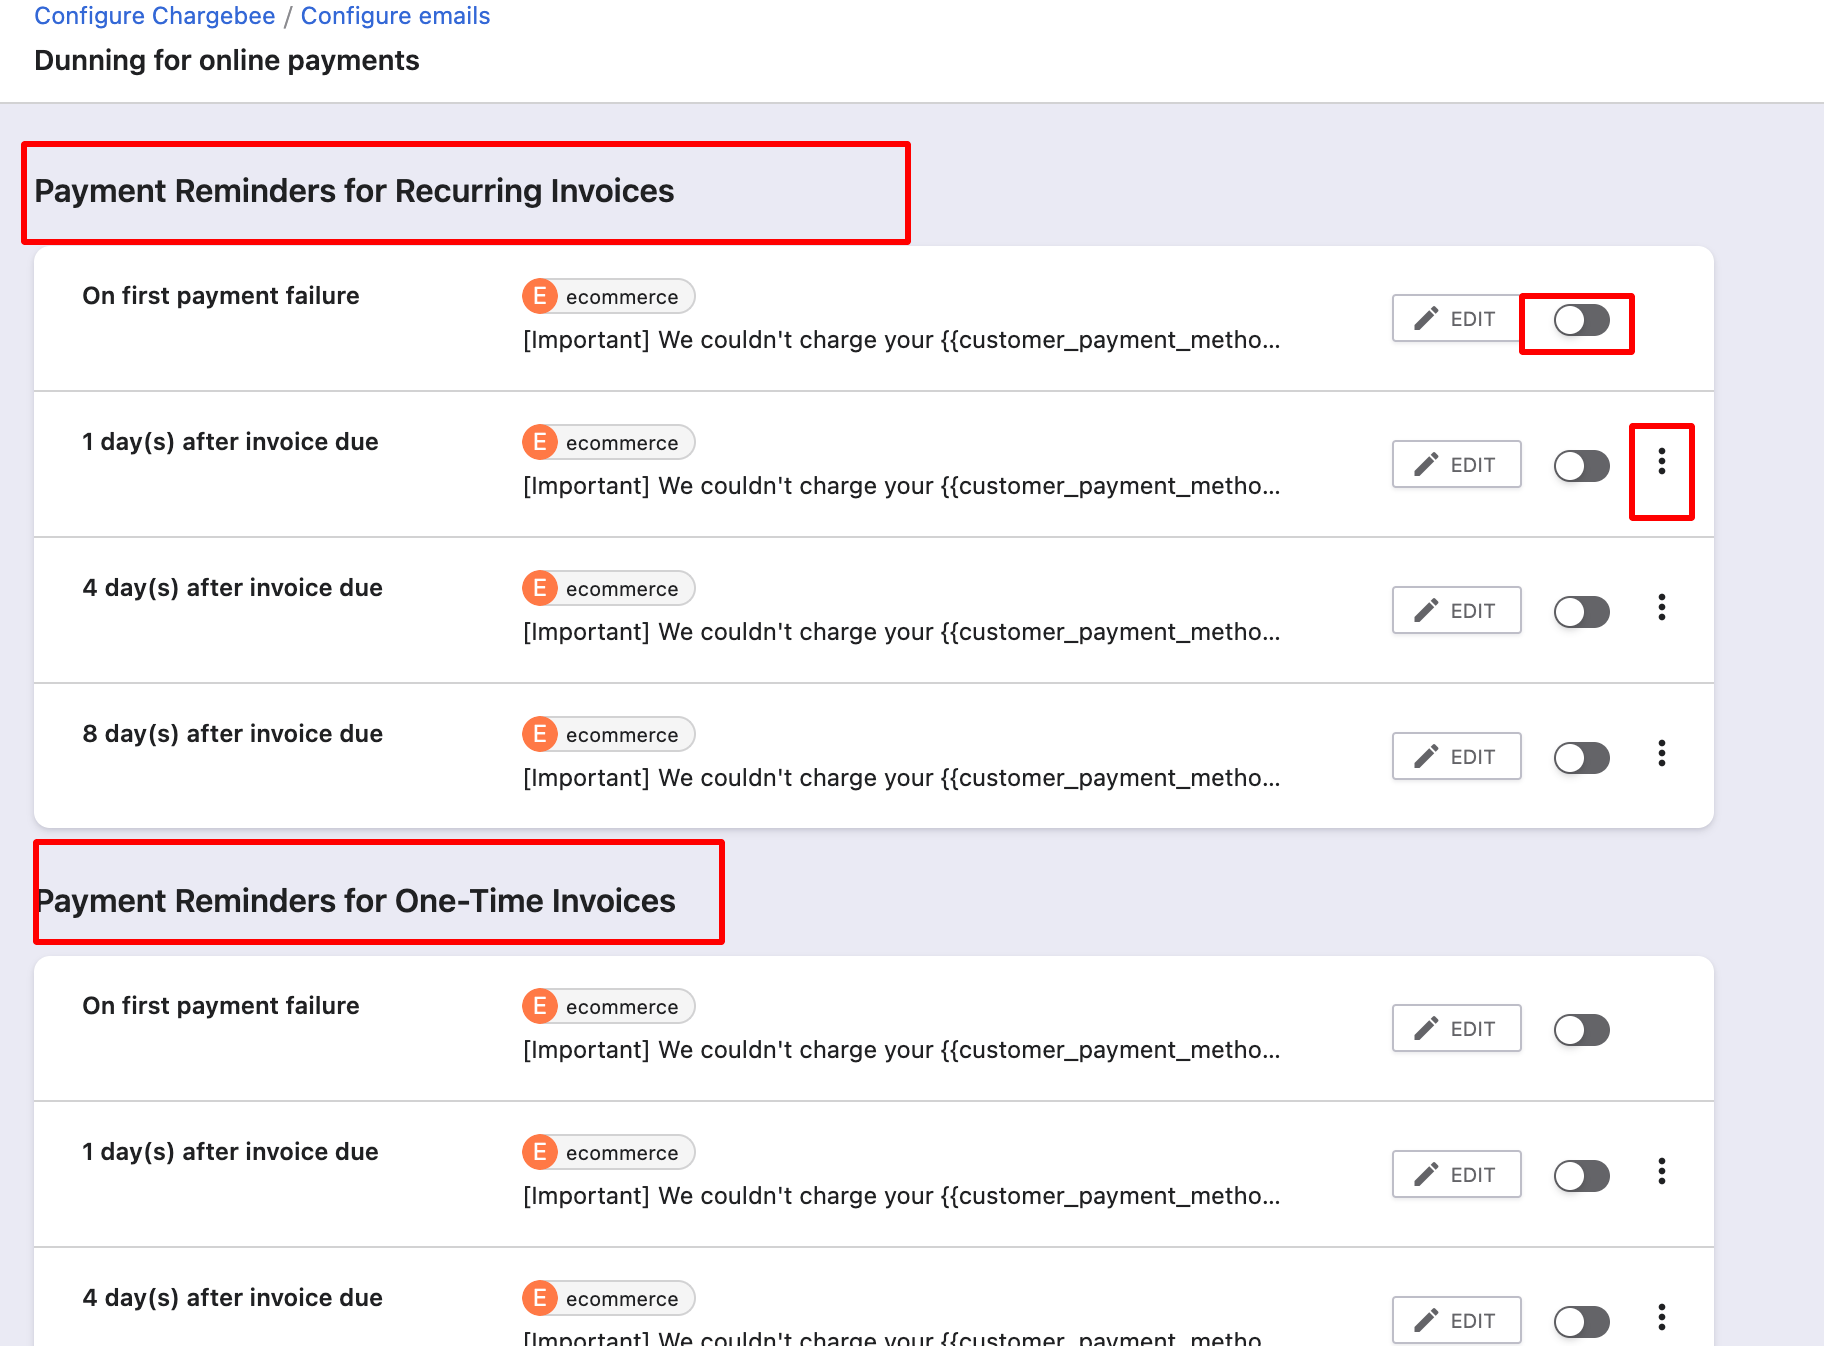
Task: Enable recurring On first payment failure toggle
Action: (1581, 321)
